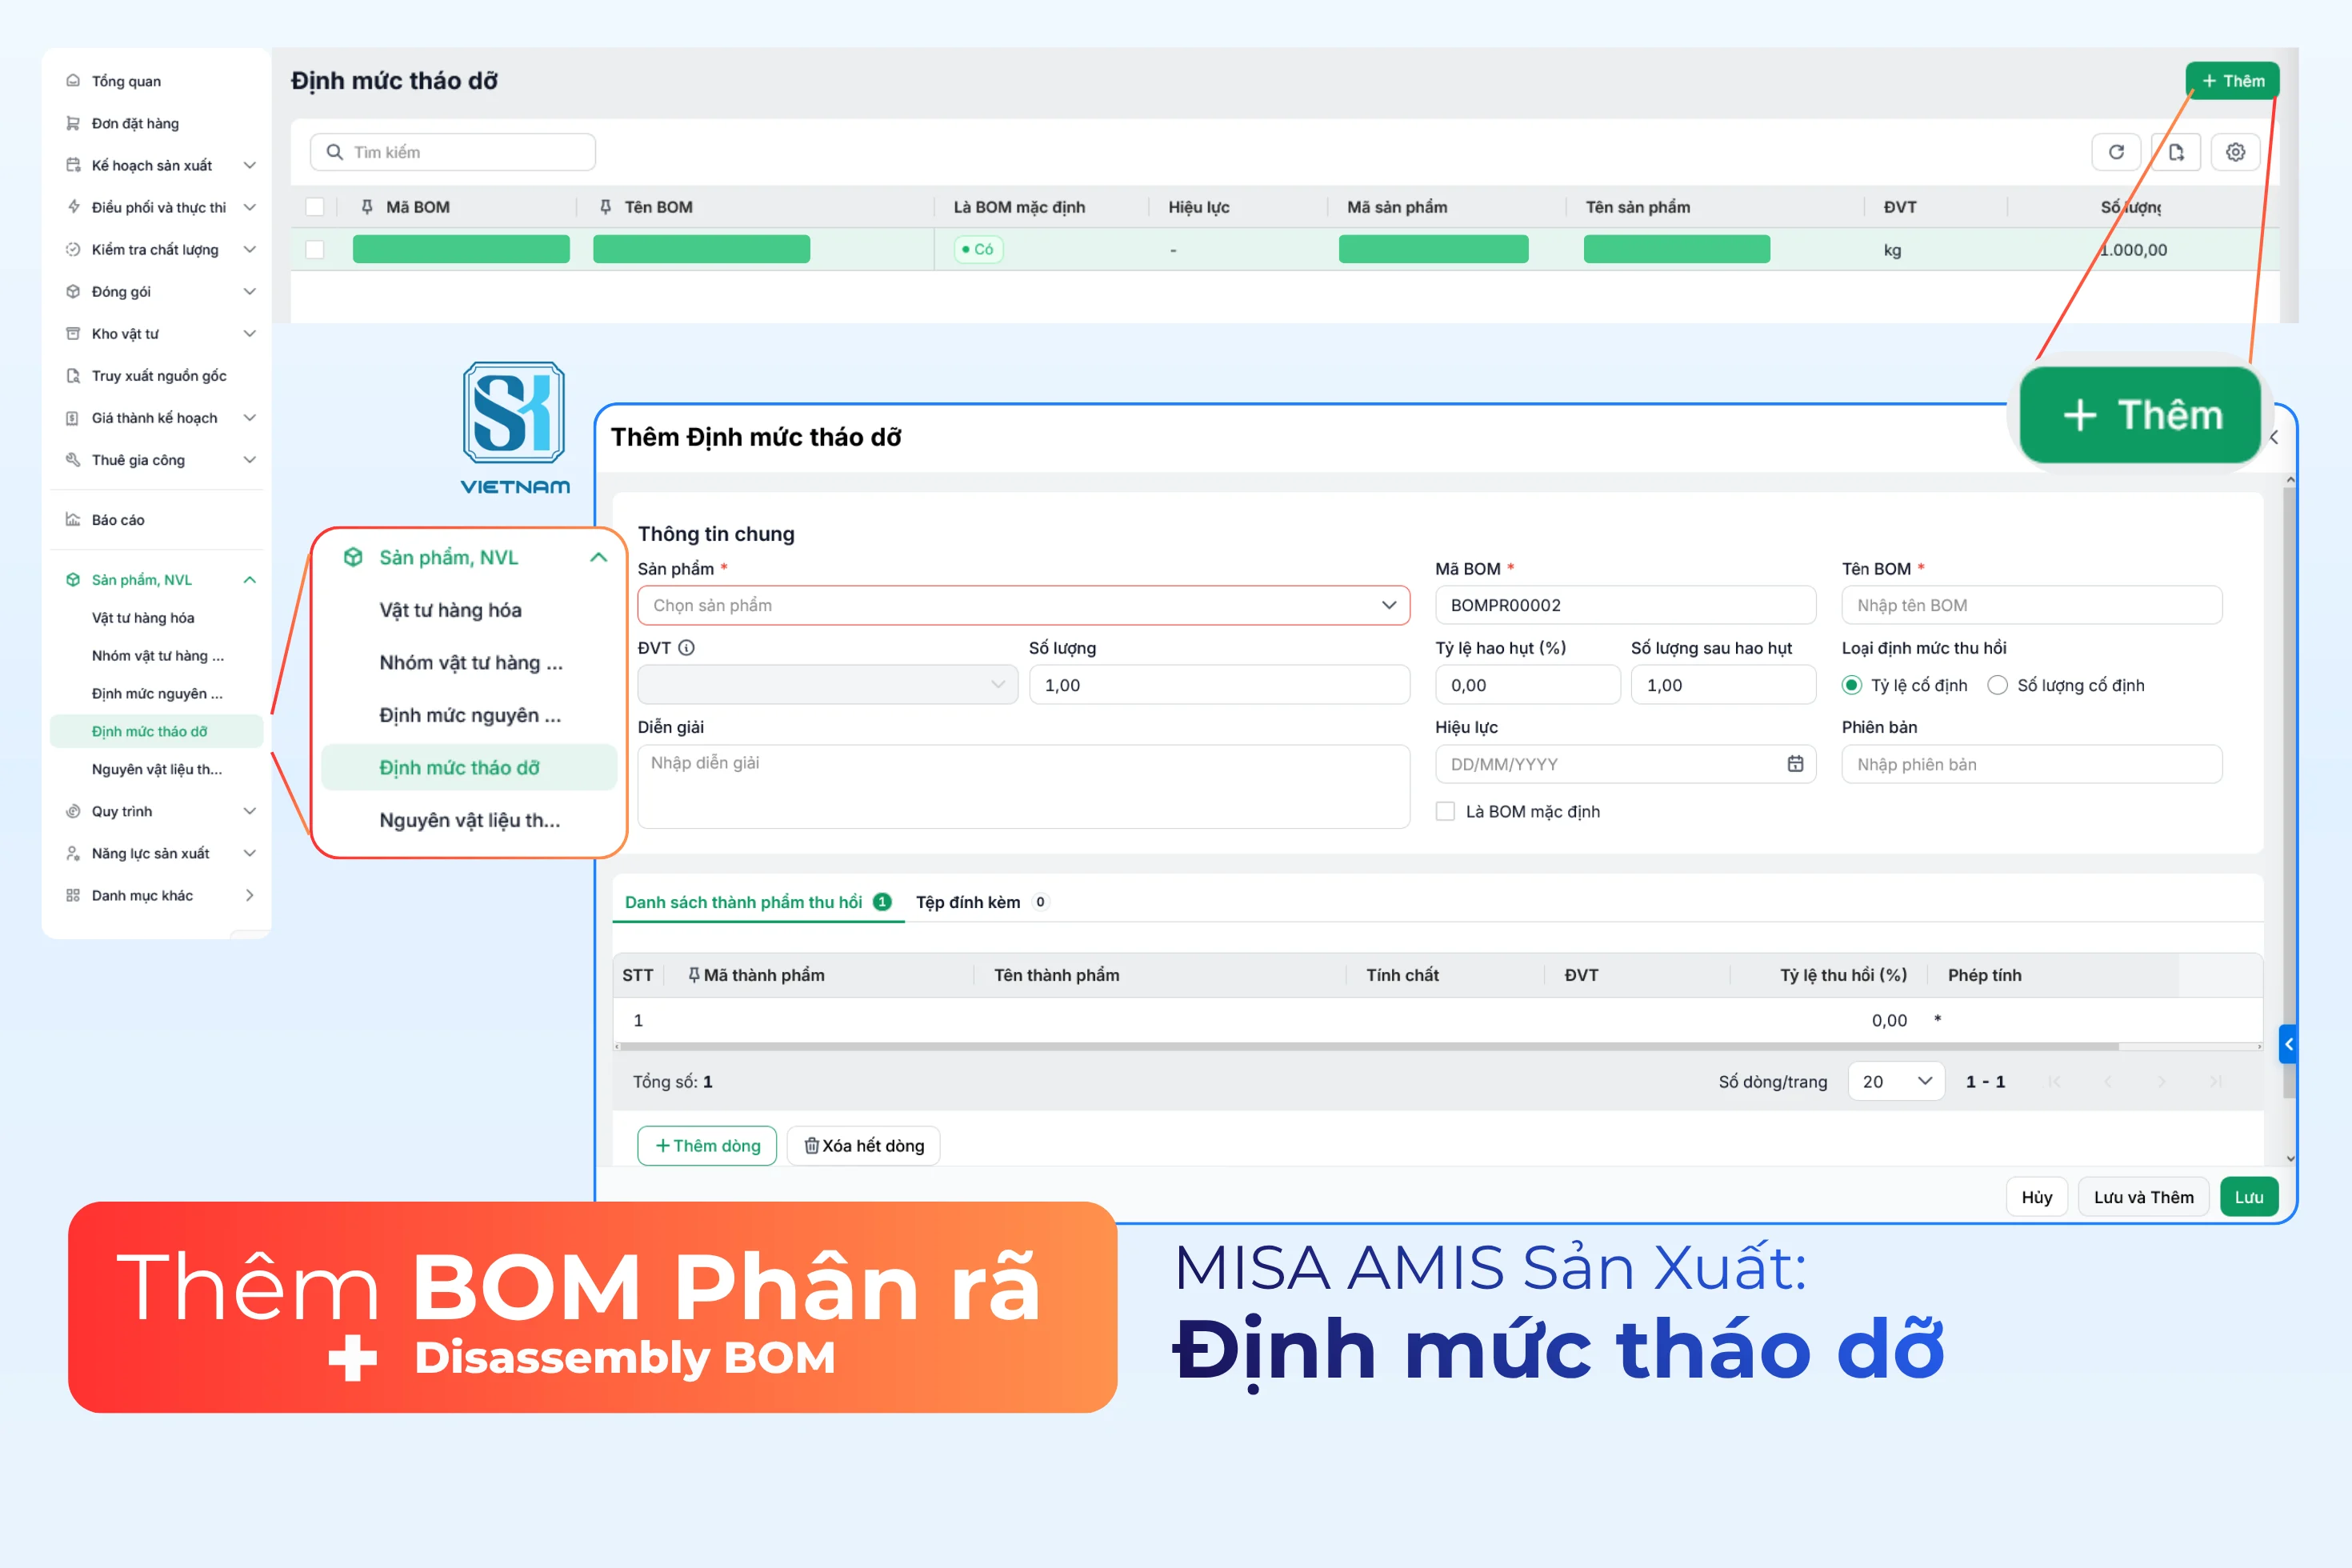The width and height of the screenshot is (2352, 1568).
Task: Click the green Lưu button
Action: coord(2248,1197)
